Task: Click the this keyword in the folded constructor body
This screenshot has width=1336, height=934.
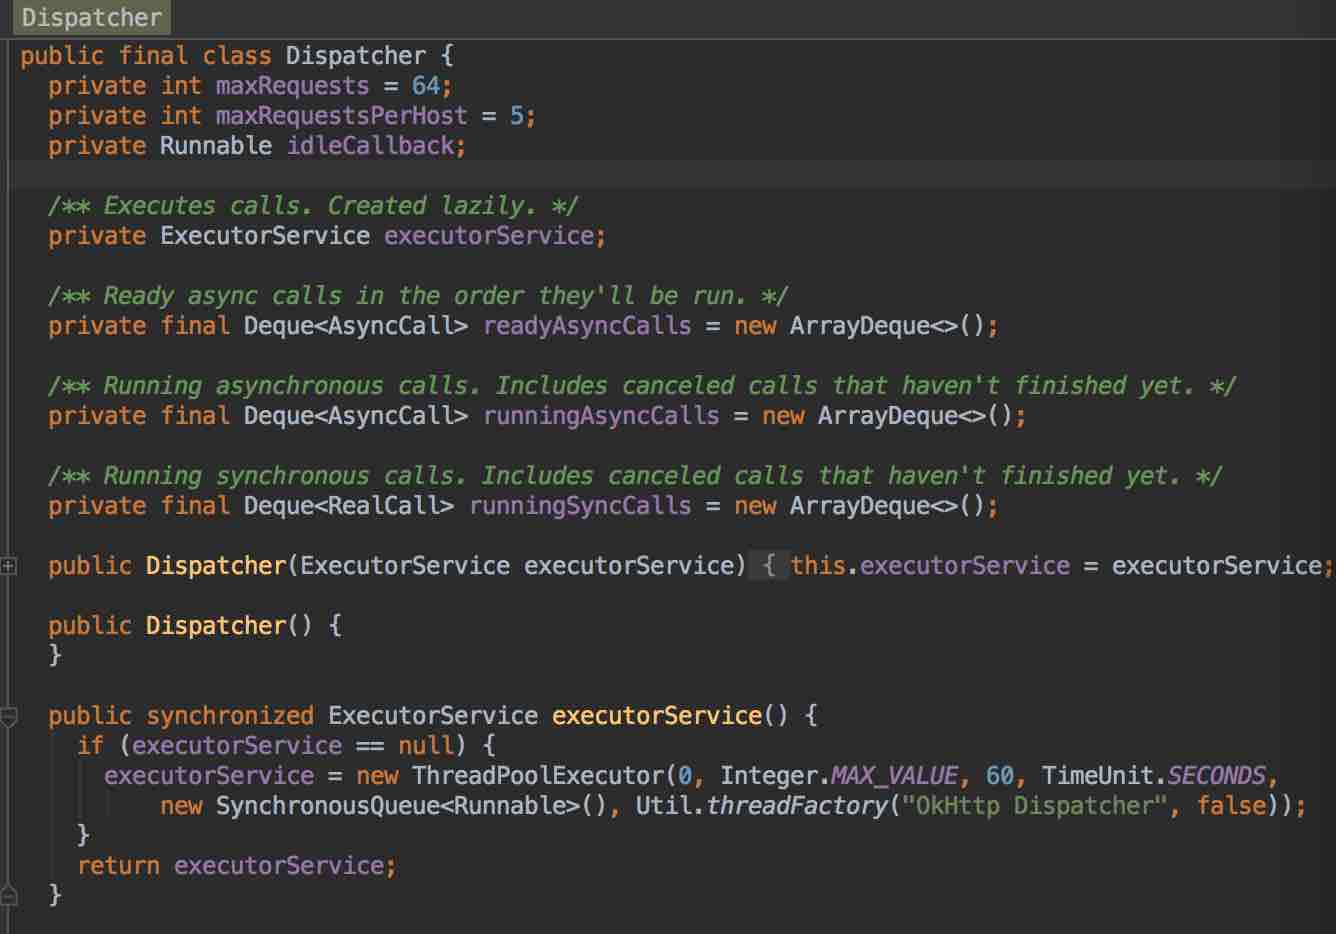Action: (x=818, y=566)
